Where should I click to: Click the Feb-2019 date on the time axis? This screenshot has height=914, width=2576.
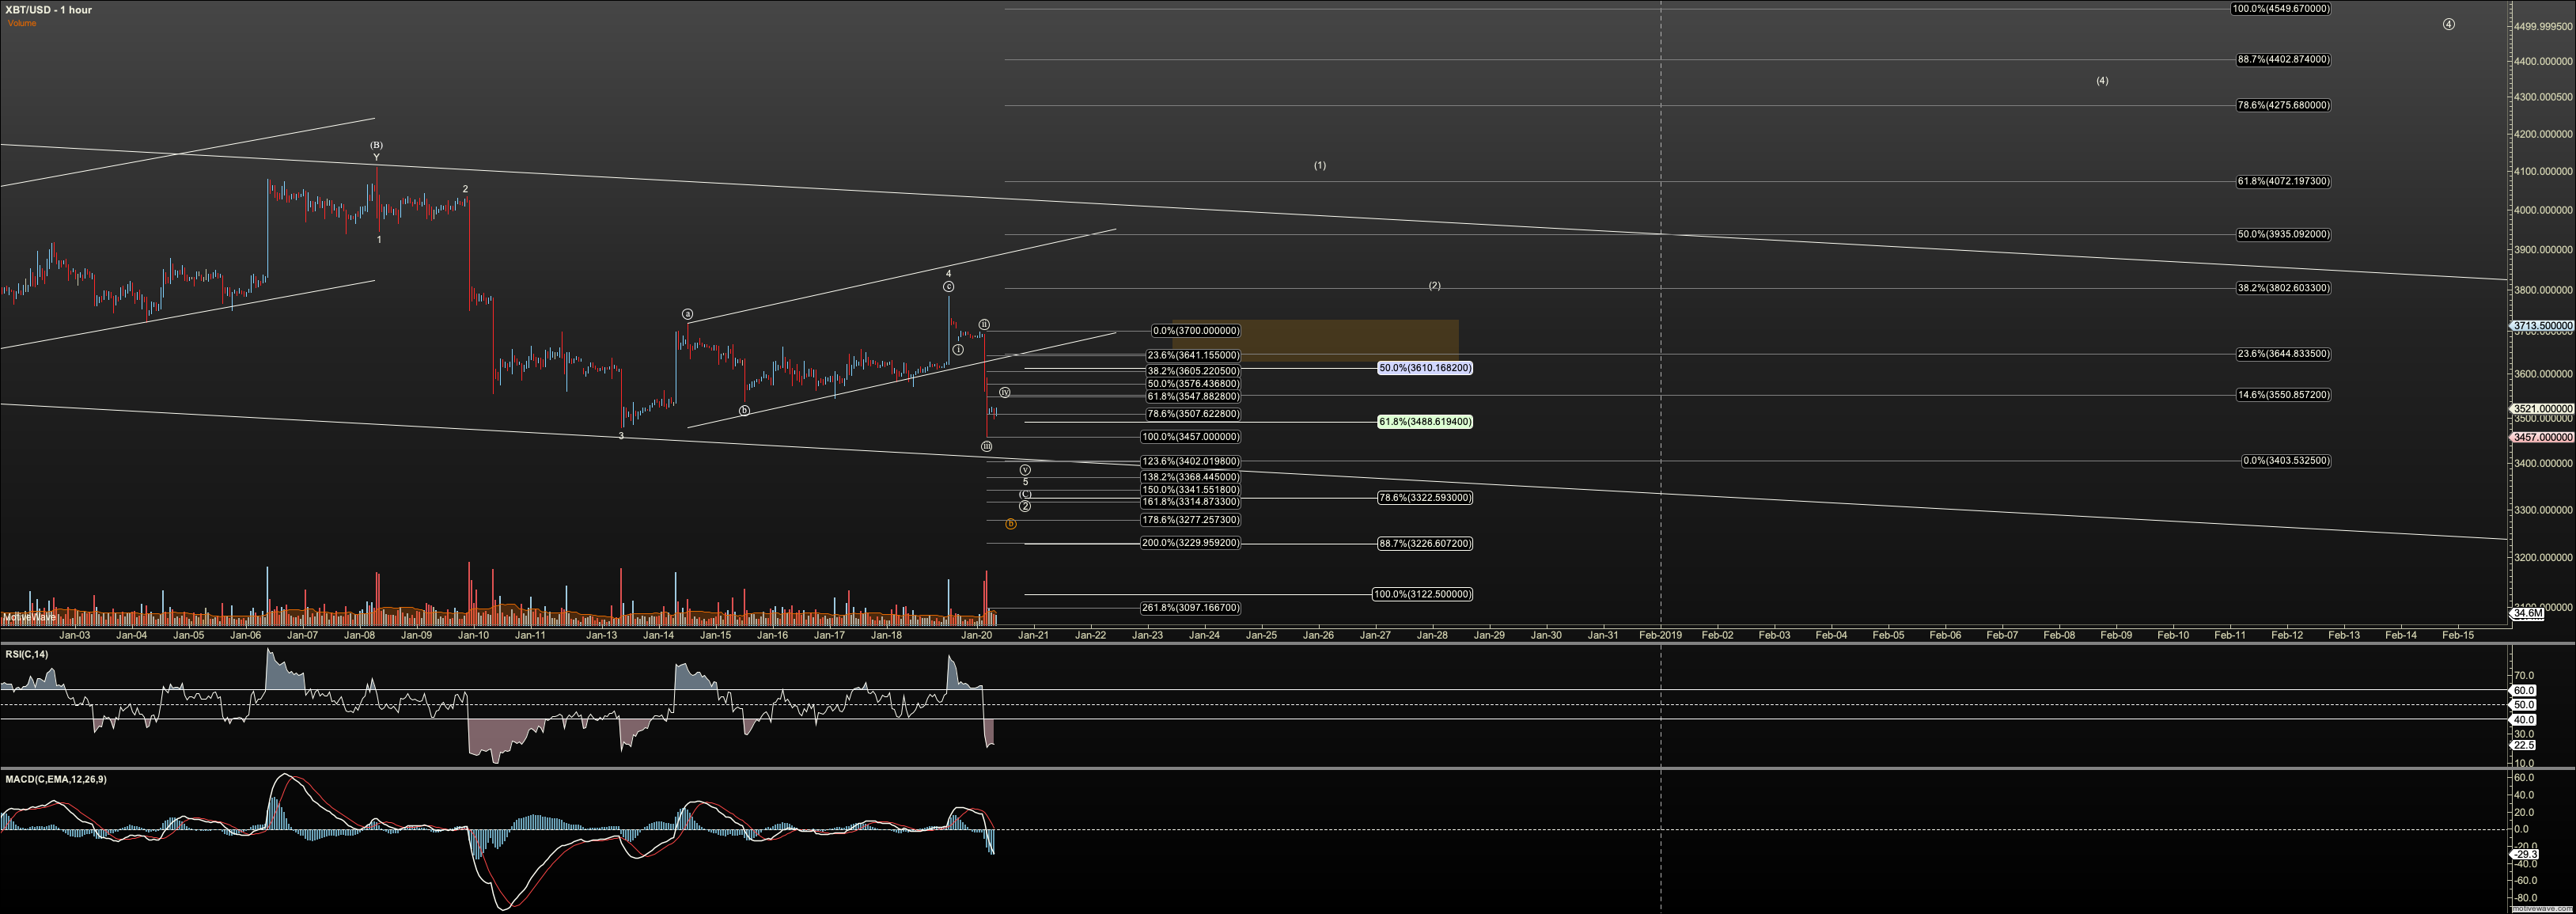(x=1660, y=635)
